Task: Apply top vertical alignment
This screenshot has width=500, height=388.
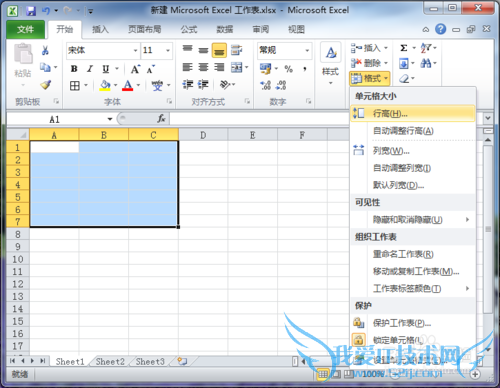Action: [188, 50]
